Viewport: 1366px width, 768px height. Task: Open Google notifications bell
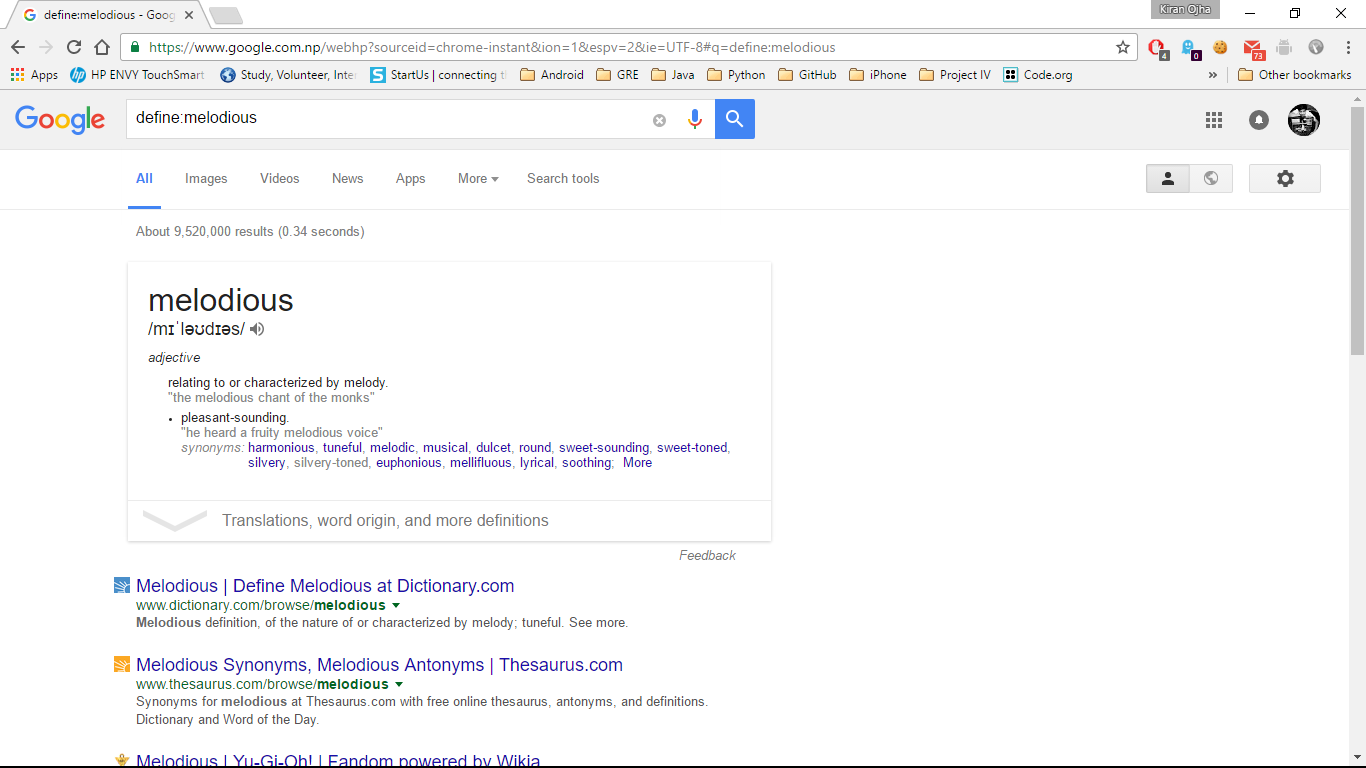click(1259, 120)
